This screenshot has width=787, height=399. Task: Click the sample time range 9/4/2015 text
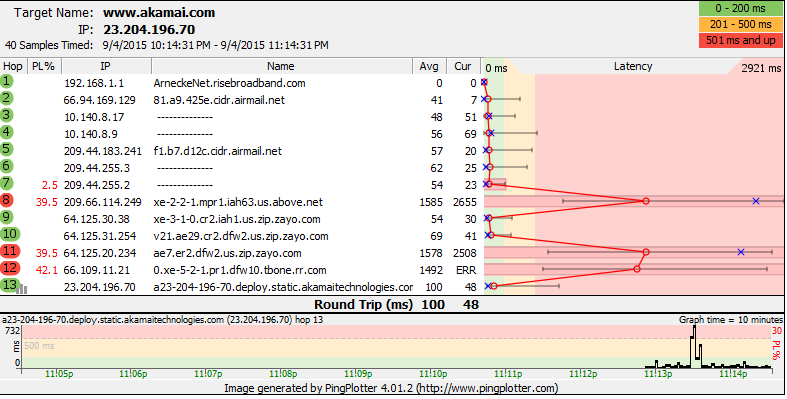(216, 45)
